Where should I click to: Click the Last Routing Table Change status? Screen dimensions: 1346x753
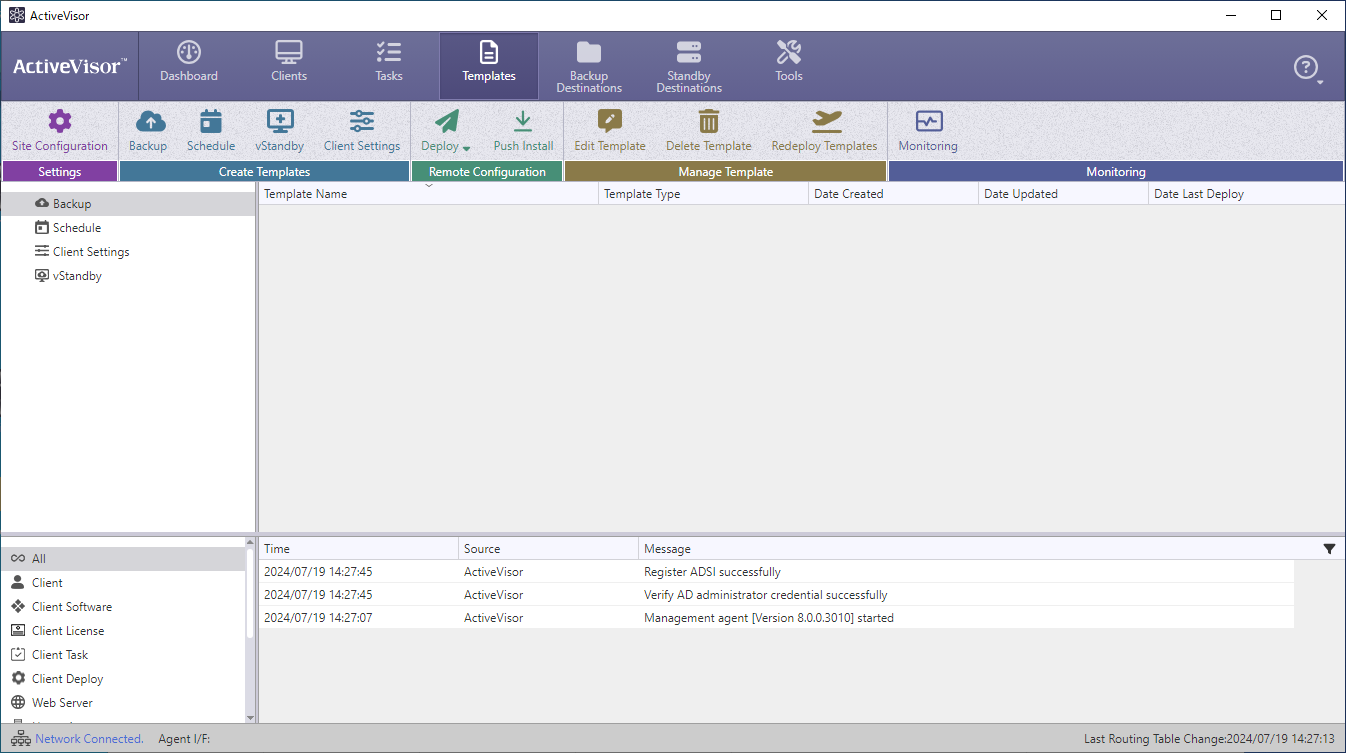point(1209,739)
